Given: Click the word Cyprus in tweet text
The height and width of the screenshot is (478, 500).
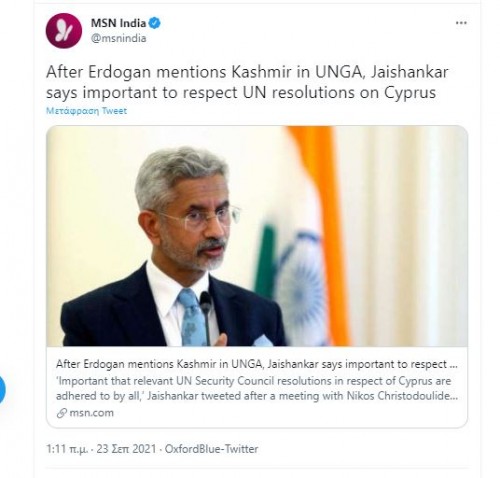Looking at the screenshot, I should pyautogui.click(x=410, y=93).
